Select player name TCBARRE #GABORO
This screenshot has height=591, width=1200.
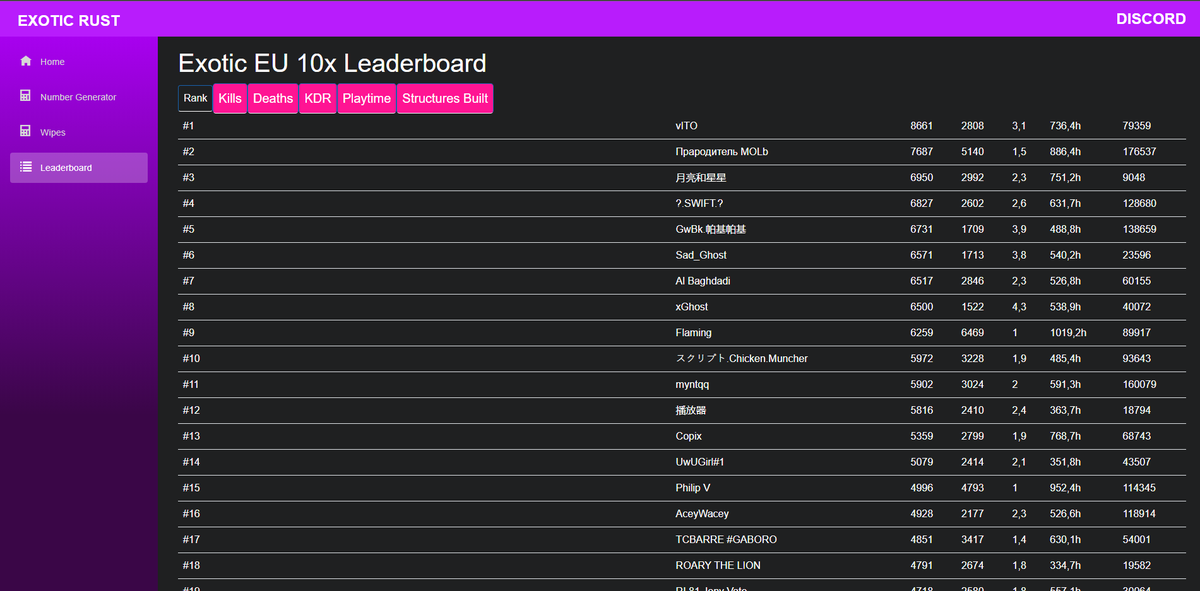click(726, 540)
